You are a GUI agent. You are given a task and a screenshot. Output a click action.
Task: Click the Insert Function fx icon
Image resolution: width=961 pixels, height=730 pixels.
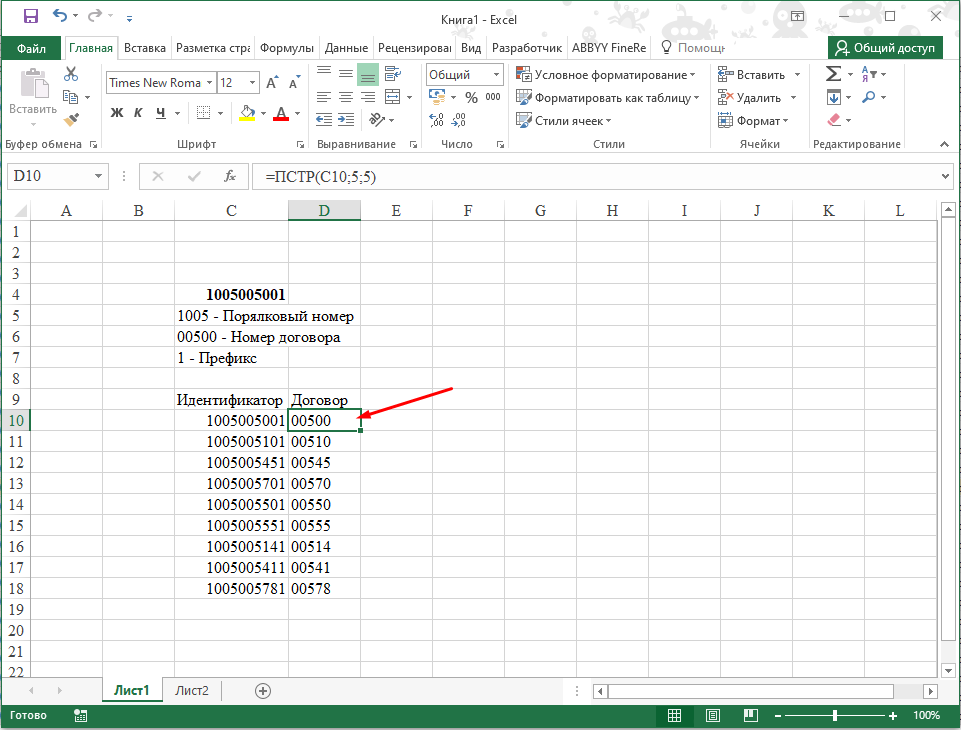pos(230,177)
